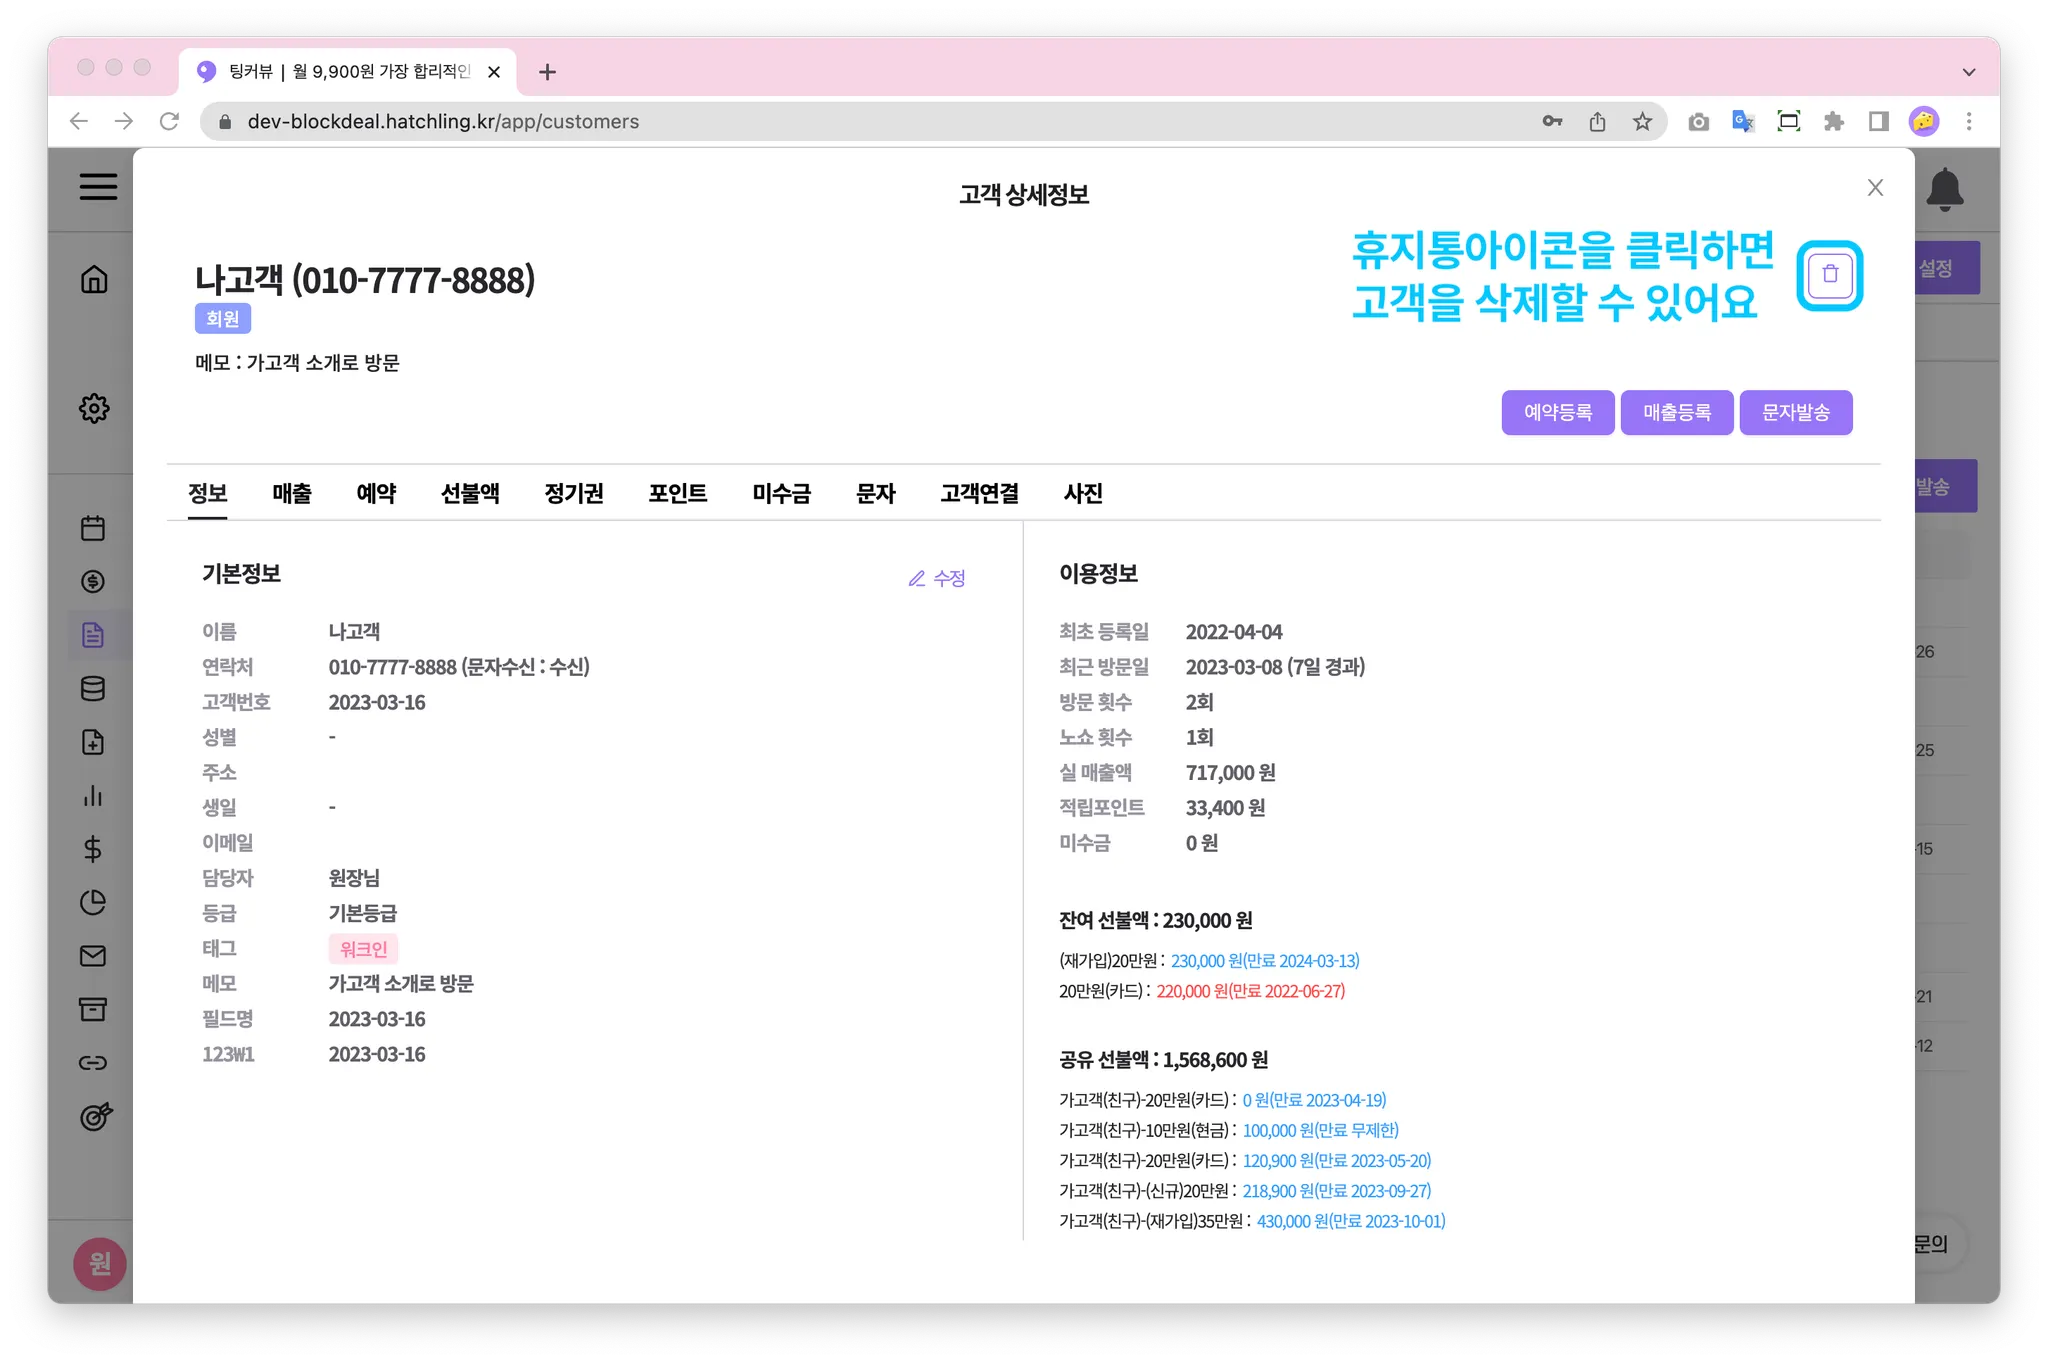The width and height of the screenshot is (2048, 1363).
Task: Click the 문자발송 button
Action: click(1795, 412)
